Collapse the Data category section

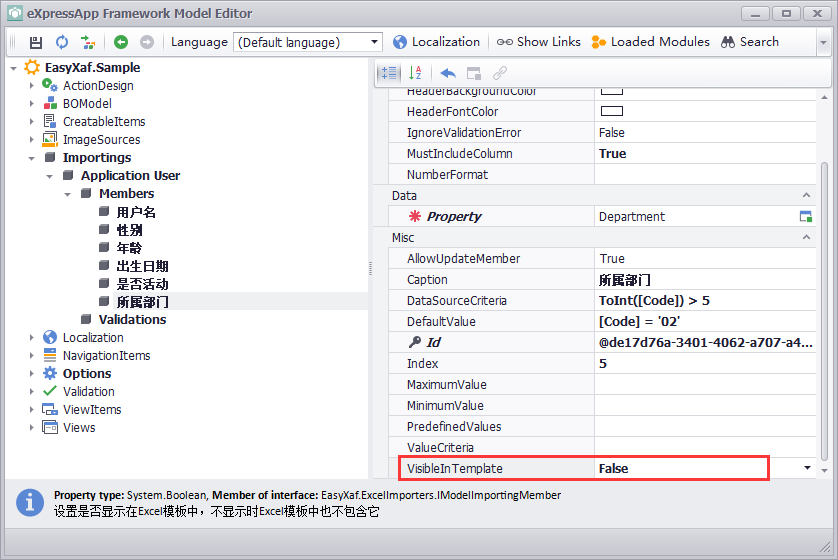pos(807,196)
